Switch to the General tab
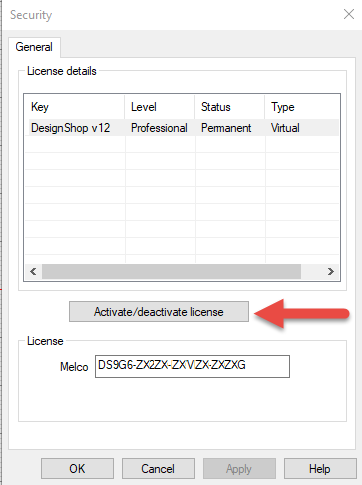This screenshot has height=485, width=362. pos(34,47)
